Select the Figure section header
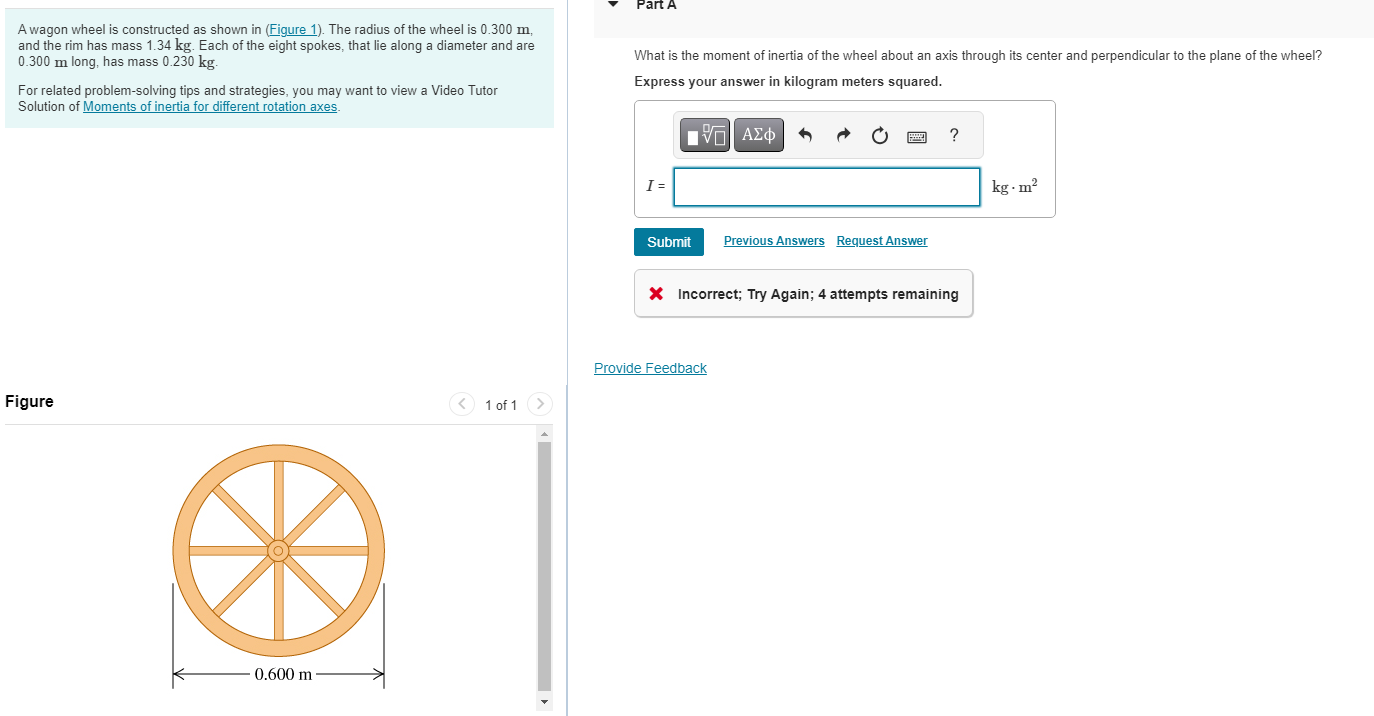This screenshot has height=716, width=1374. 29,401
